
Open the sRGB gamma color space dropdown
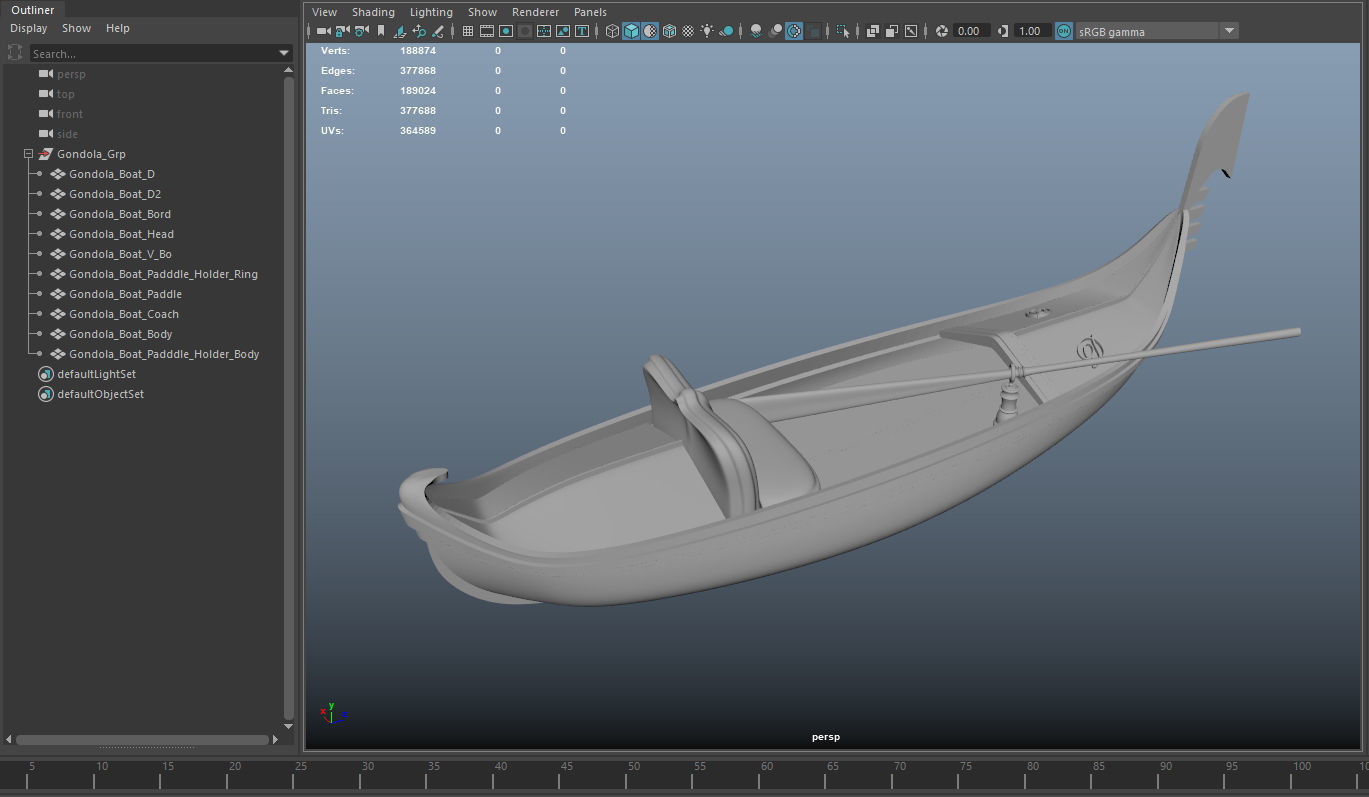click(1157, 31)
